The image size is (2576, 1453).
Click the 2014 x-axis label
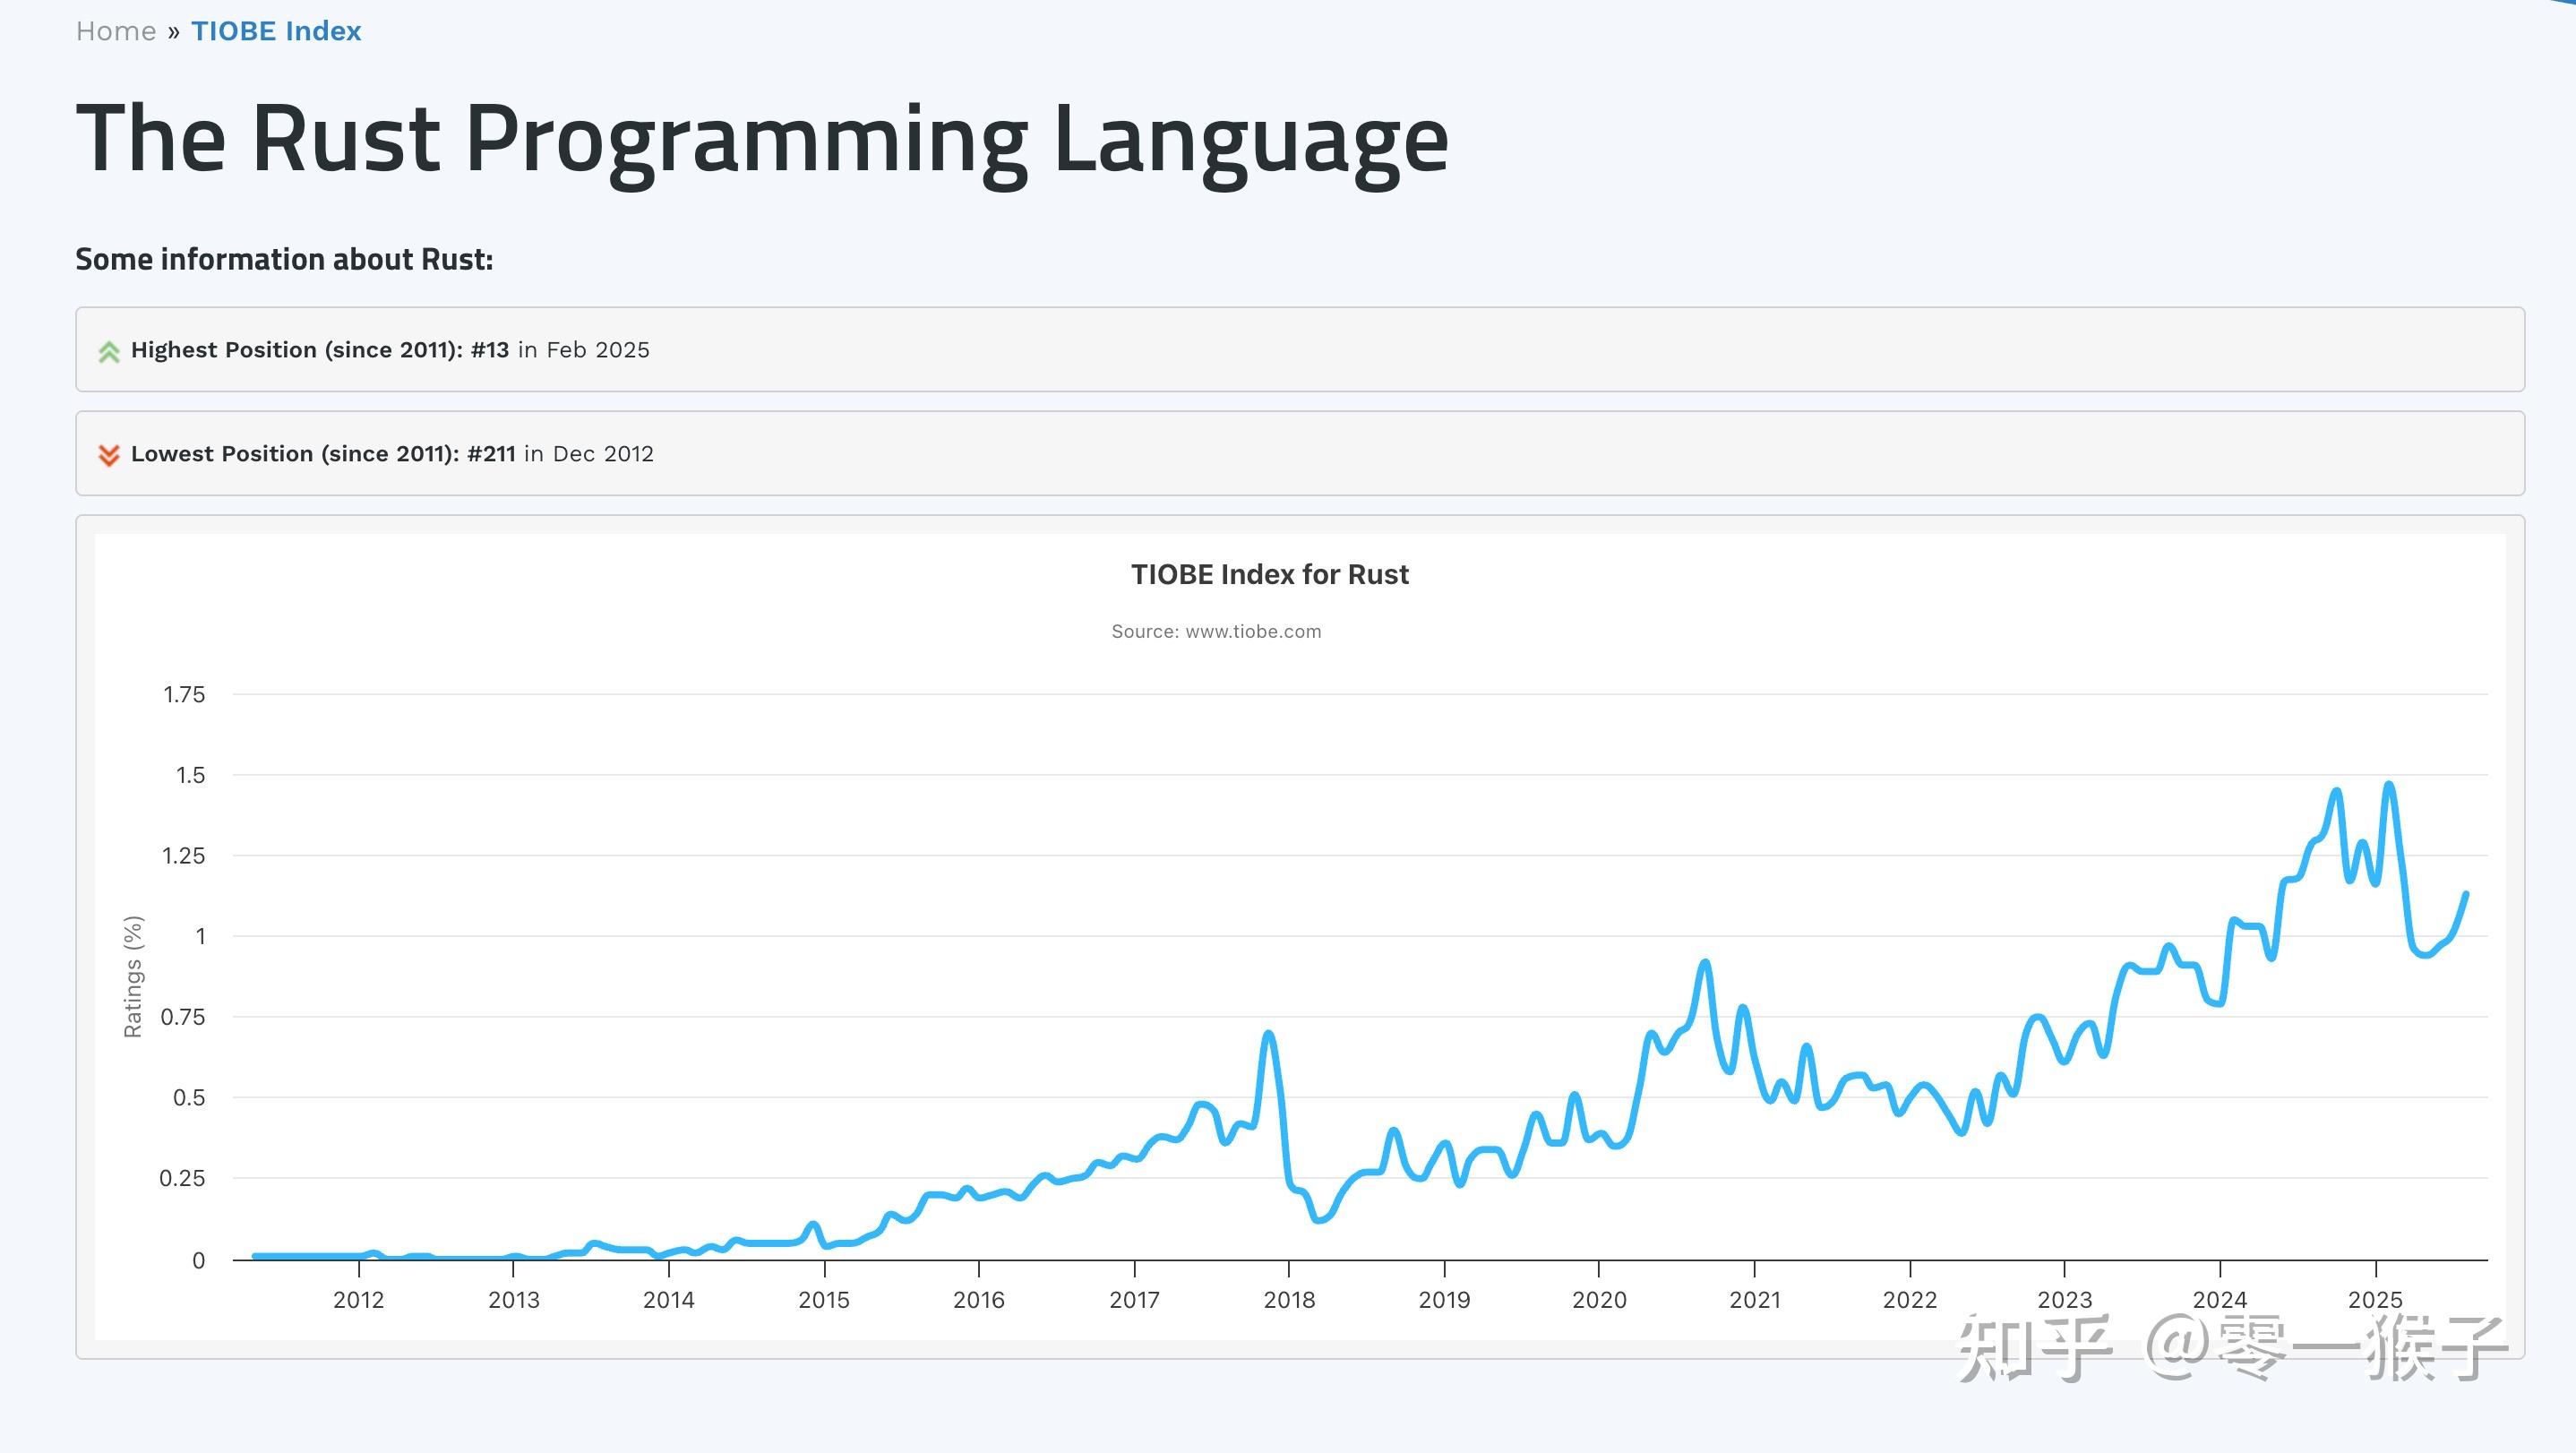coord(668,1300)
